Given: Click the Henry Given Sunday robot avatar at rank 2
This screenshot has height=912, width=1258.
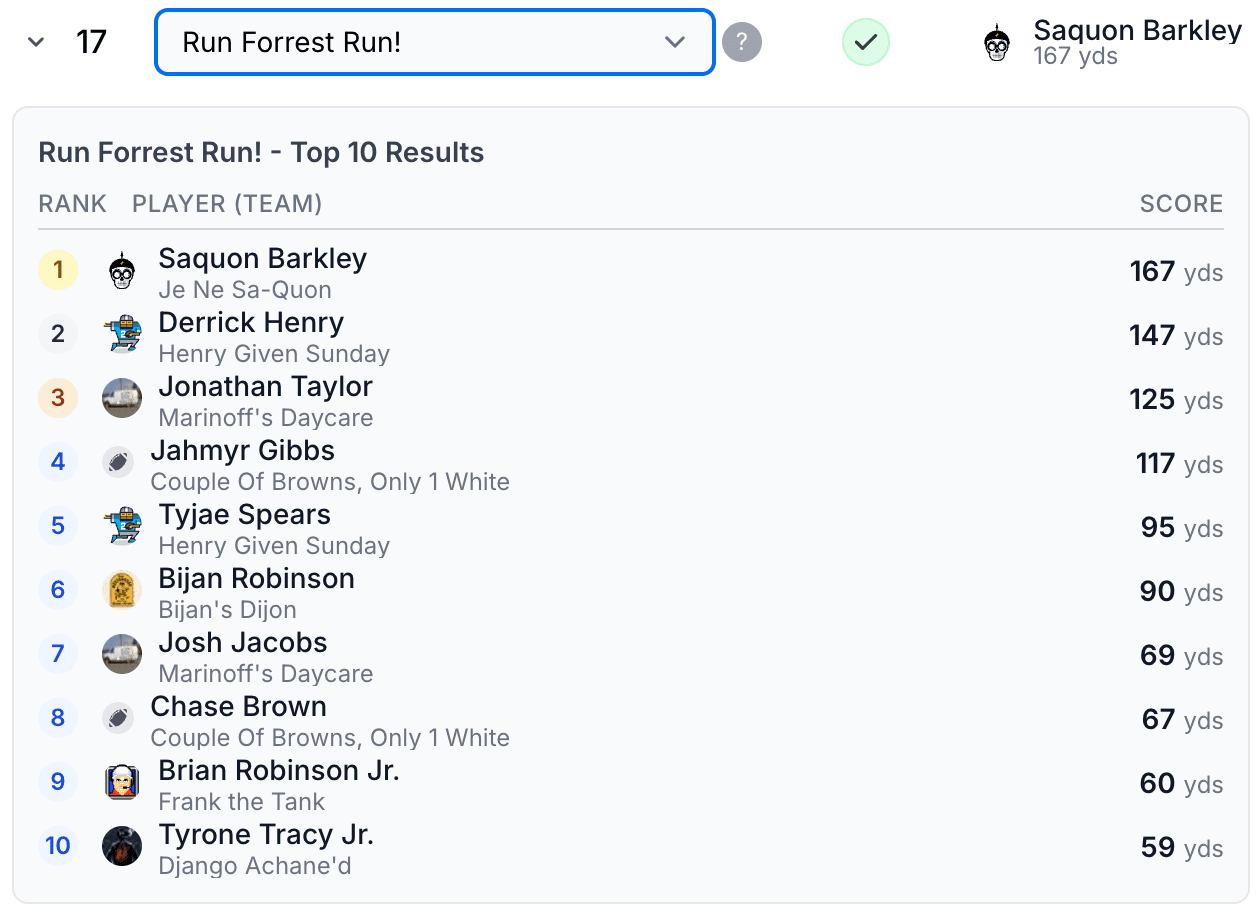Looking at the screenshot, I should (x=121, y=334).
